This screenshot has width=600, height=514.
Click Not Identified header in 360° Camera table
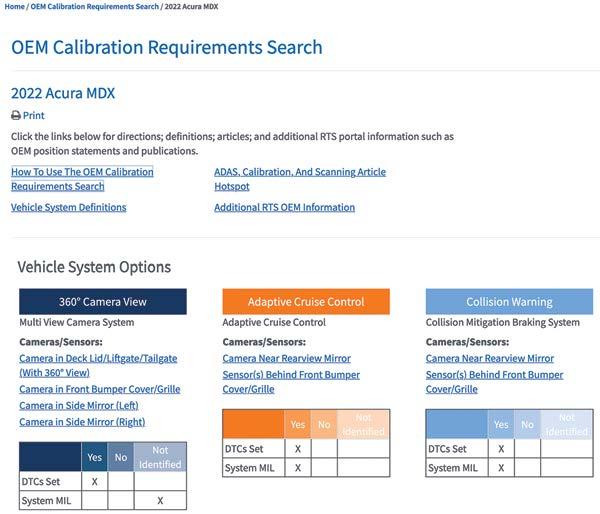[160, 457]
